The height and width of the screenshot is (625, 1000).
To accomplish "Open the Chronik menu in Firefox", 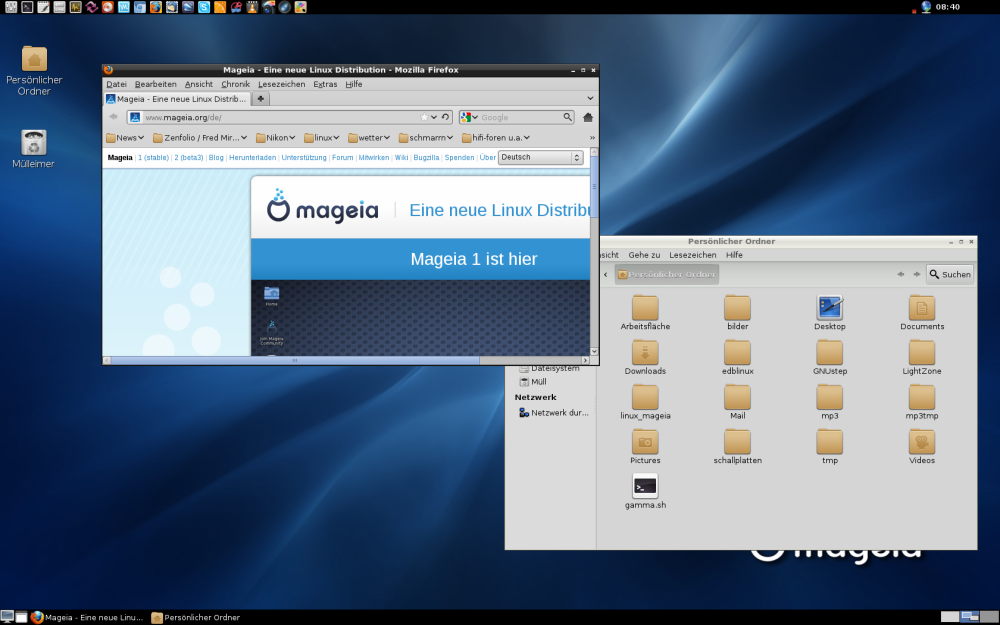I will [235, 84].
